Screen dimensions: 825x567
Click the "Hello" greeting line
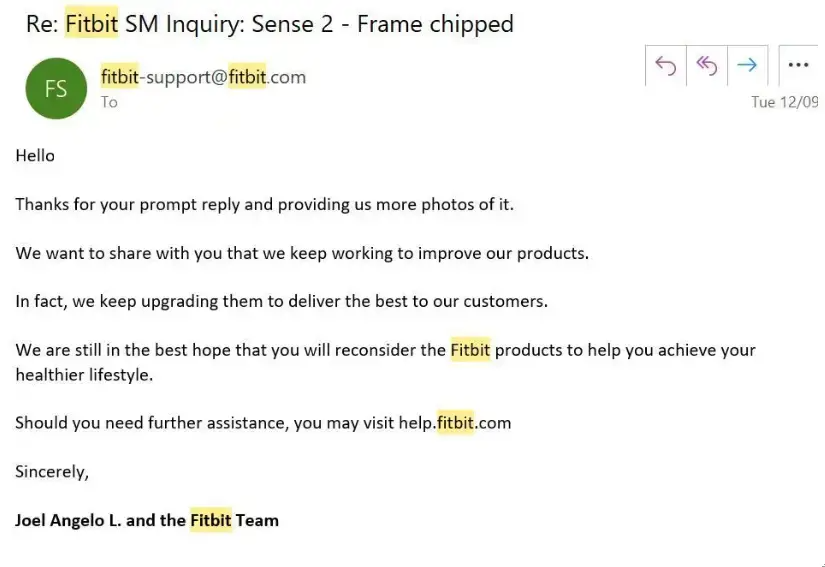click(x=35, y=156)
